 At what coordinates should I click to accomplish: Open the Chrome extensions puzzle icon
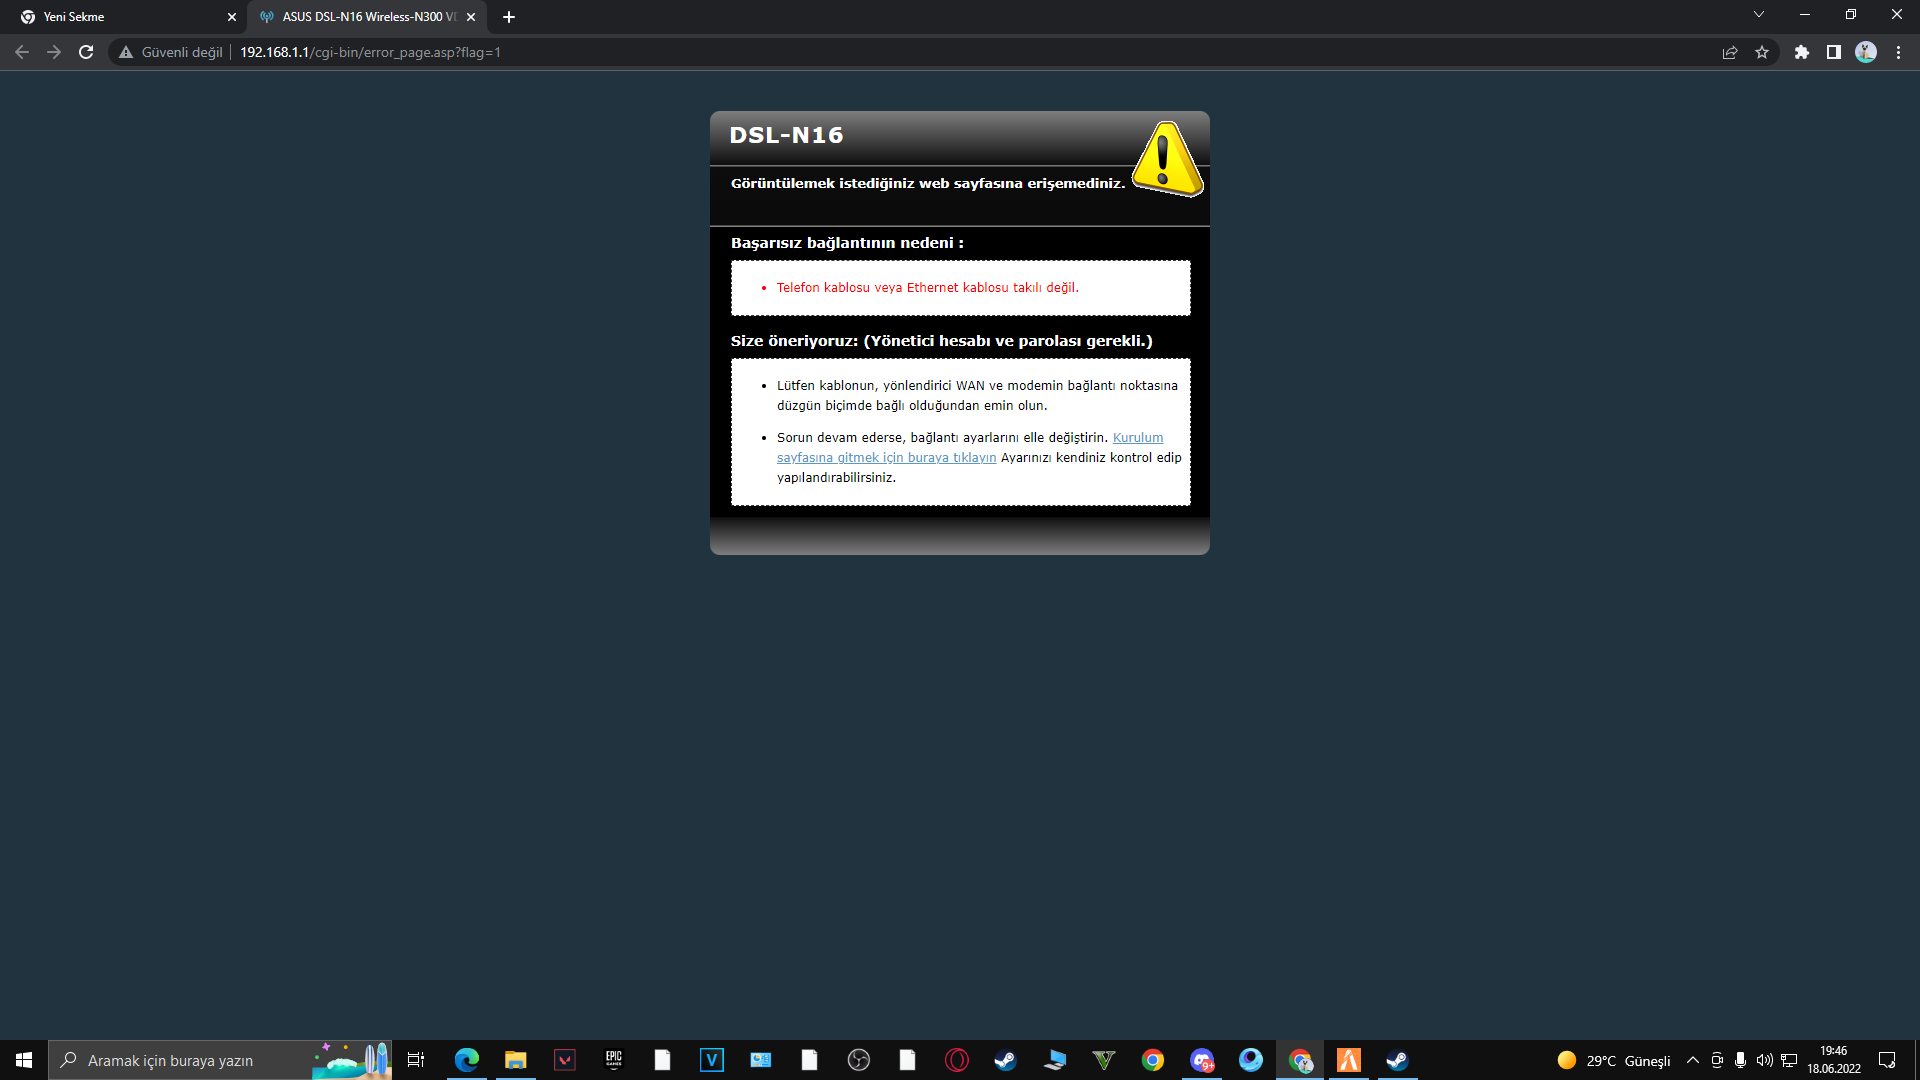coord(1801,52)
